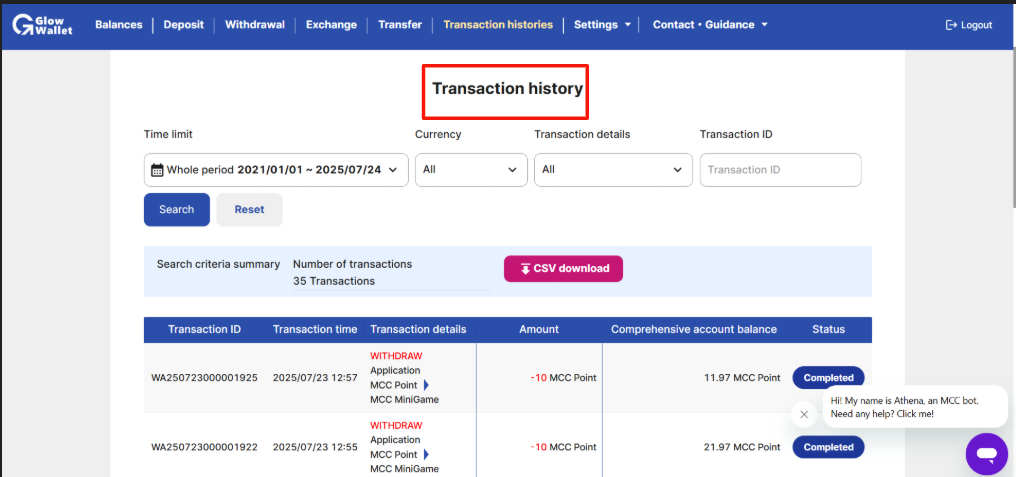Click the blue arrow in first WITHDRAW row
This screenshot has height=477, width=1016.
[426, 385]
